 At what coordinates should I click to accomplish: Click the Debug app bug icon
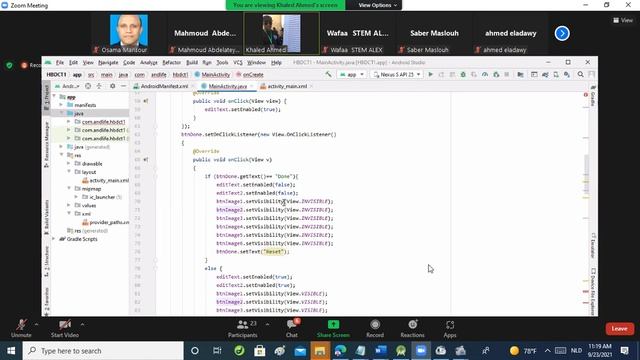[463, 75]
